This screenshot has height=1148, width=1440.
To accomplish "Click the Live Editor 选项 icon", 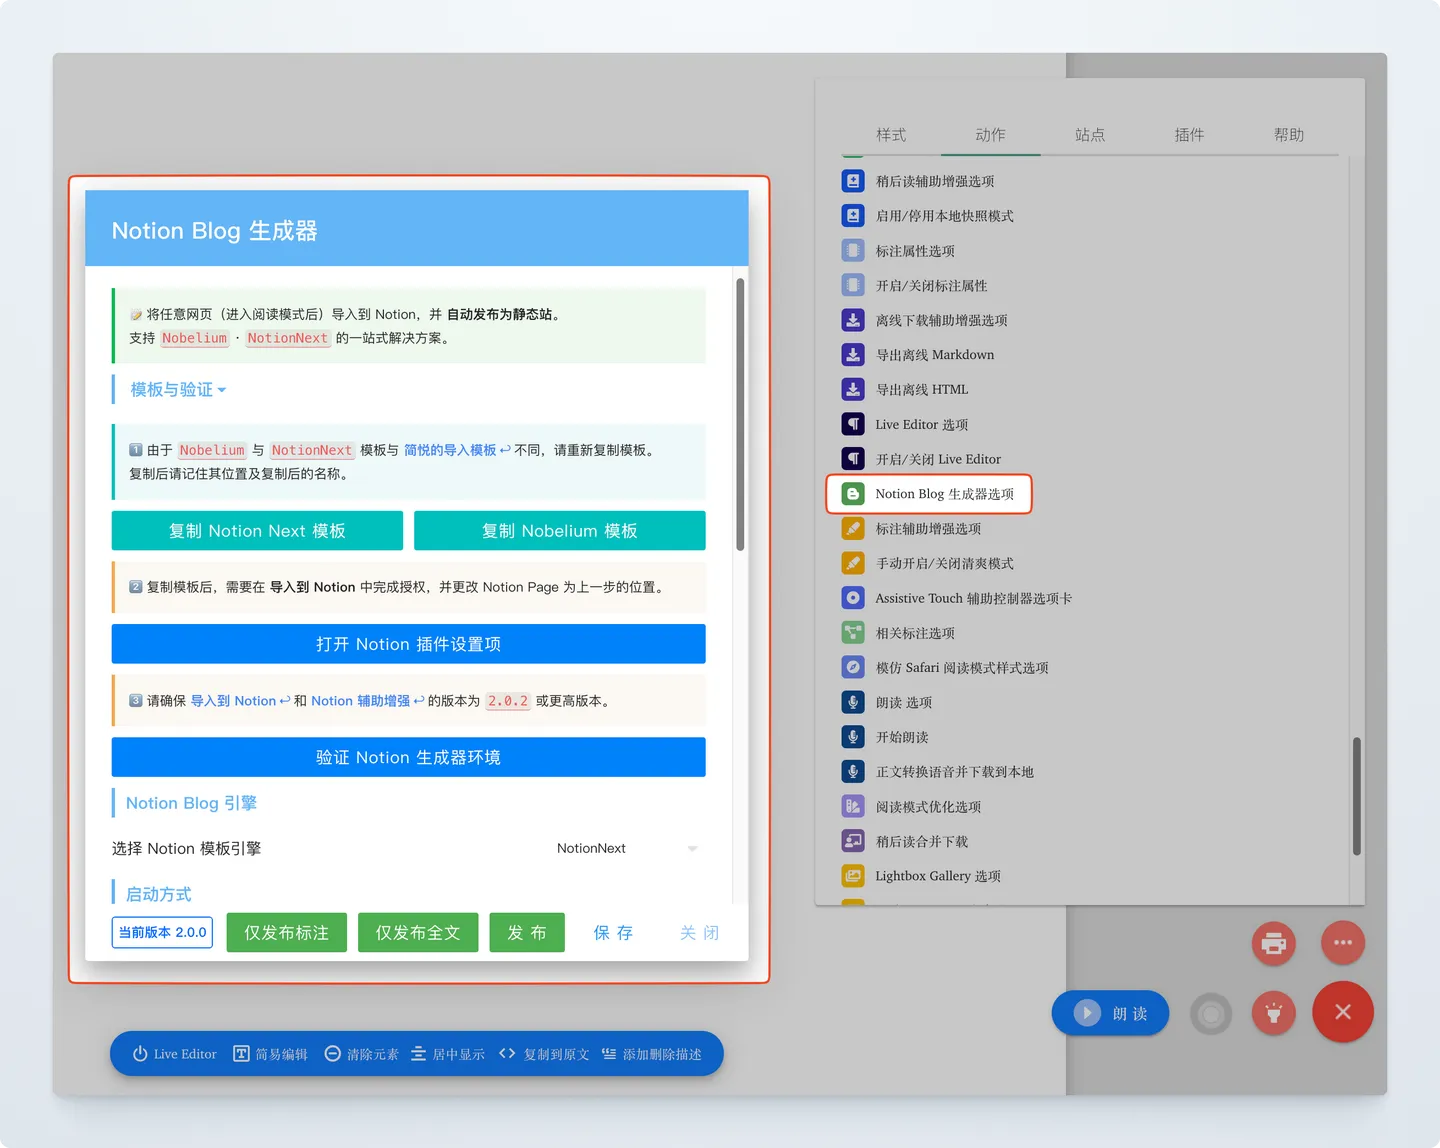I will pyautogui.click(x=853, y=424).
